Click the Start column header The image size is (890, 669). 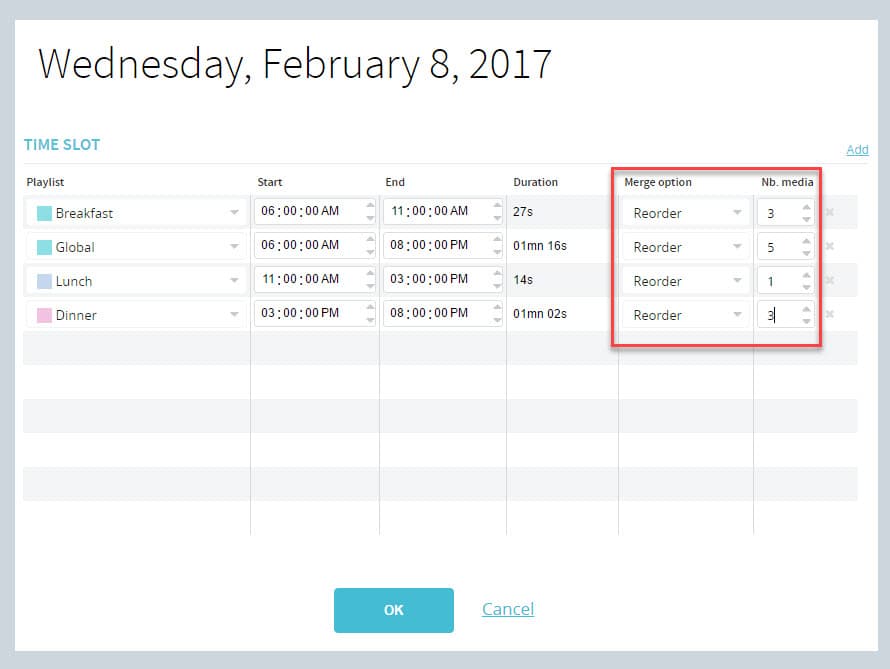270,182
